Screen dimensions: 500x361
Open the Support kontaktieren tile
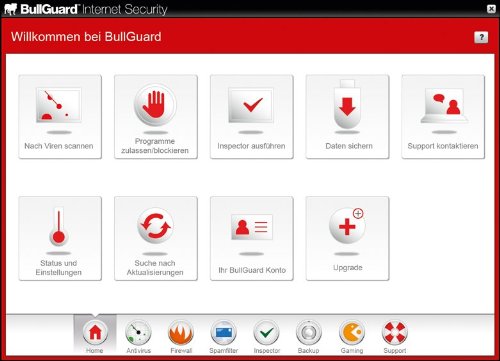(x=443, y=117)
